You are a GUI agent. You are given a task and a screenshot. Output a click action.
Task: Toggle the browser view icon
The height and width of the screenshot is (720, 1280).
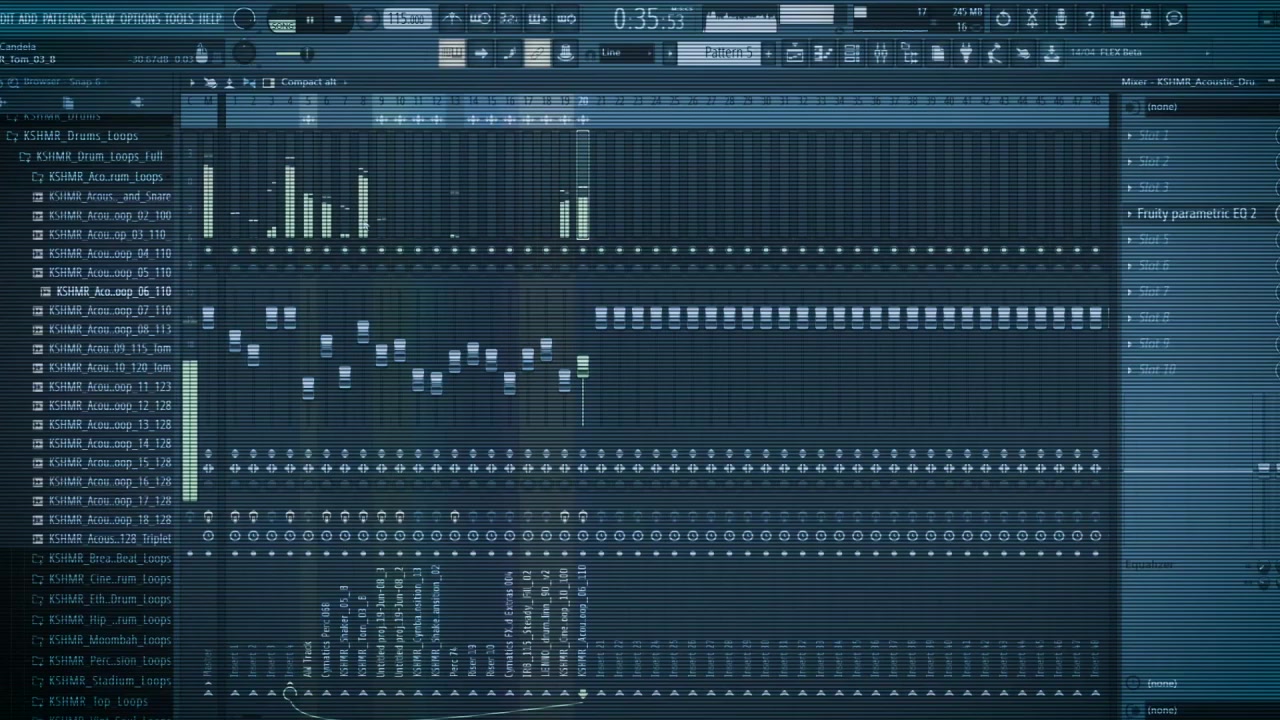(909, 54)
